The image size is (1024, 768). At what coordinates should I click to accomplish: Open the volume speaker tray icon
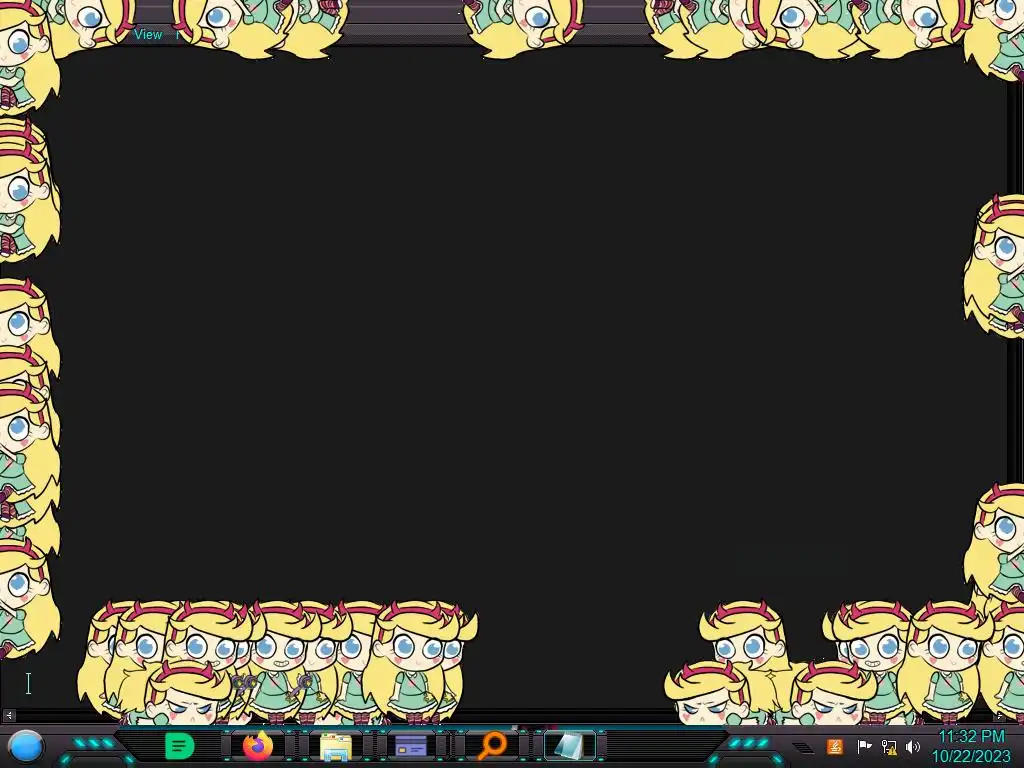(x=913, y=746)
